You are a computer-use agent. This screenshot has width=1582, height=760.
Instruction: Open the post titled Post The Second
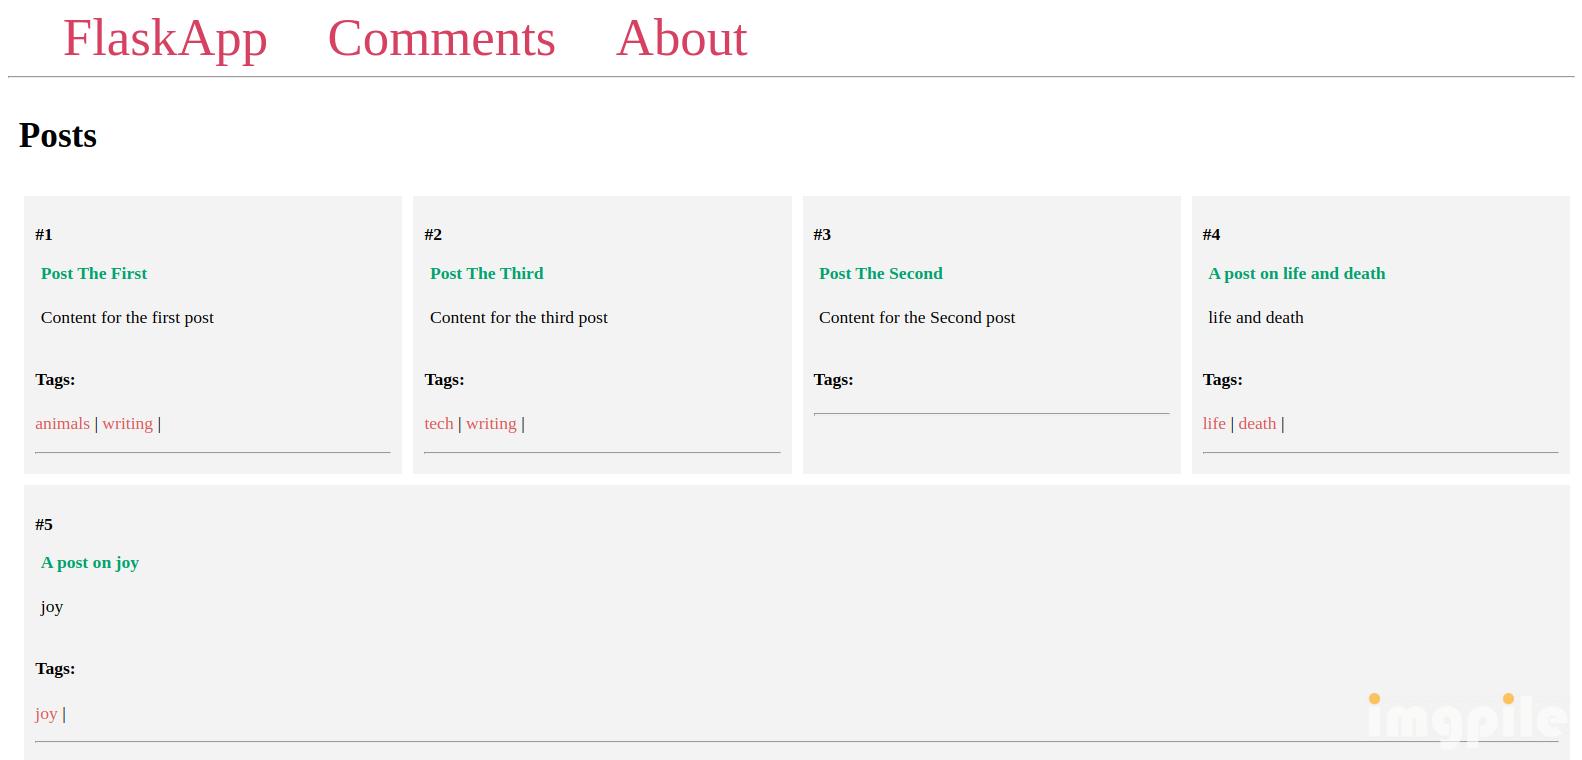pos(881,273)
